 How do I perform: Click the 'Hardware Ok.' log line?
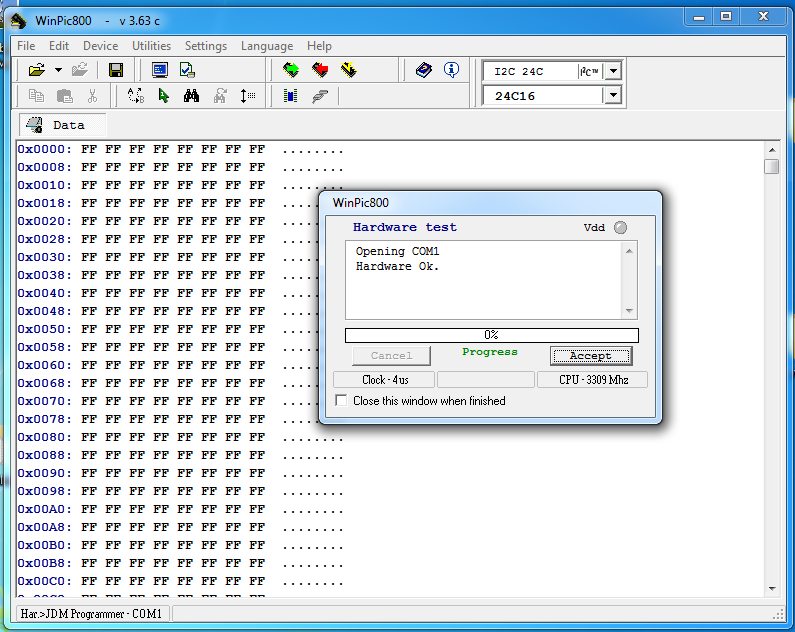[x=397, y=266]
